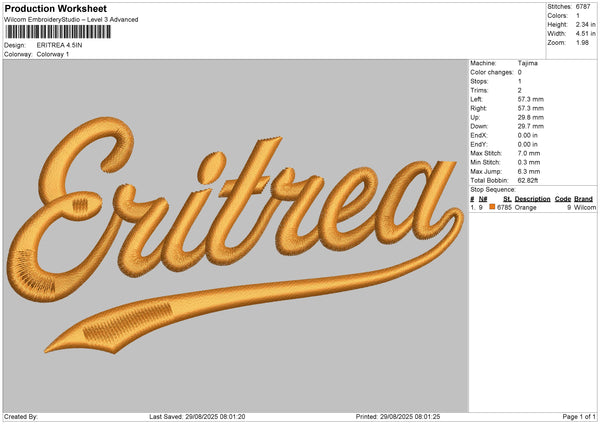The width and height of the screenshot is (600, 424).
Task: Select the Down value 29.7 mm
Action: pos(531,126)
